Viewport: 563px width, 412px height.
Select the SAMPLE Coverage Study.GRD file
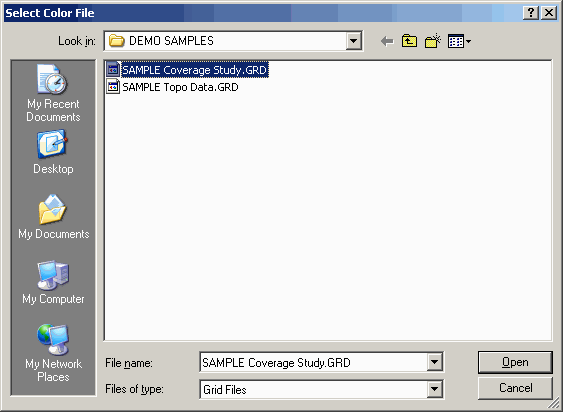pyautogui.click(x=194, y=70)
